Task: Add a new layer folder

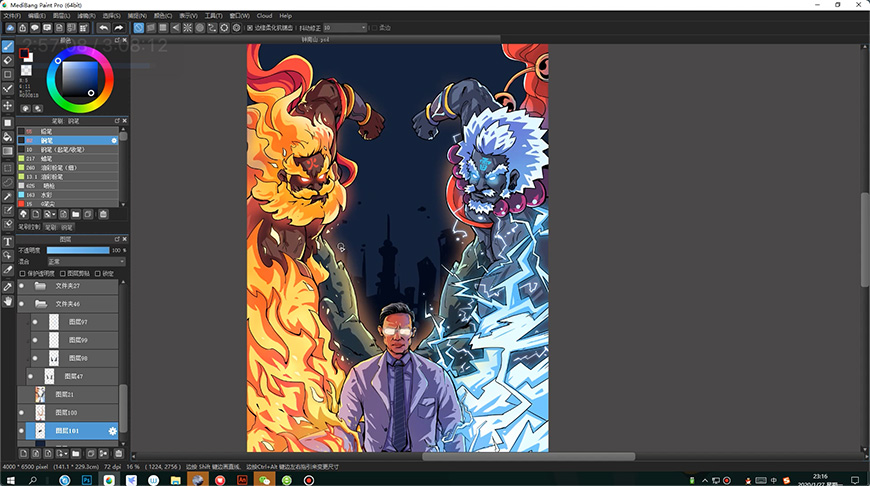Action: (x=76, y=454)
